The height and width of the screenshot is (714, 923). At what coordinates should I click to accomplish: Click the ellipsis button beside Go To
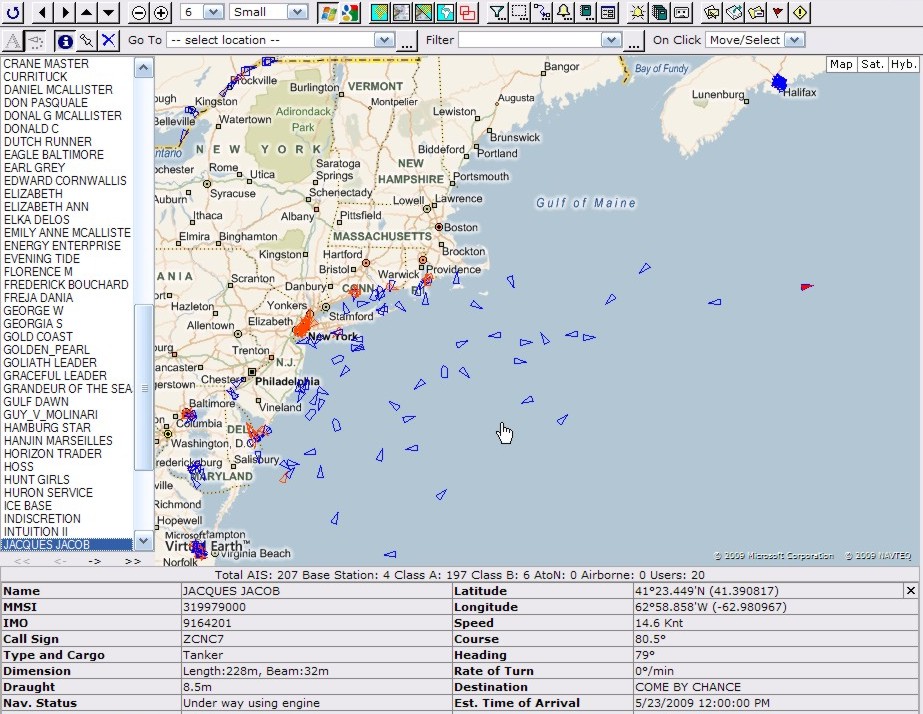[x=407, y=41]
